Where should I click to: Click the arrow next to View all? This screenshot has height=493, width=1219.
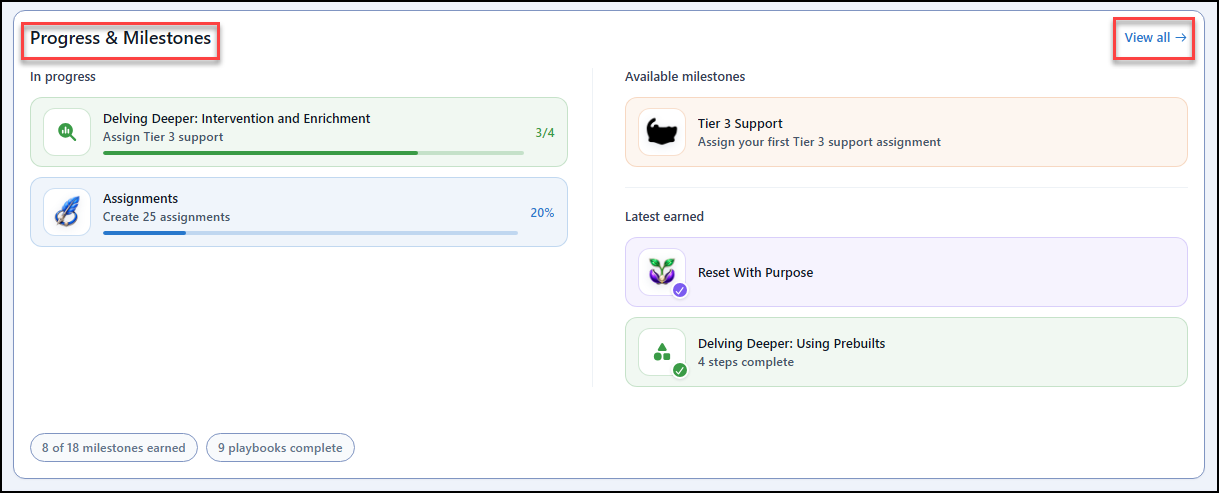tap(1180, 38)
